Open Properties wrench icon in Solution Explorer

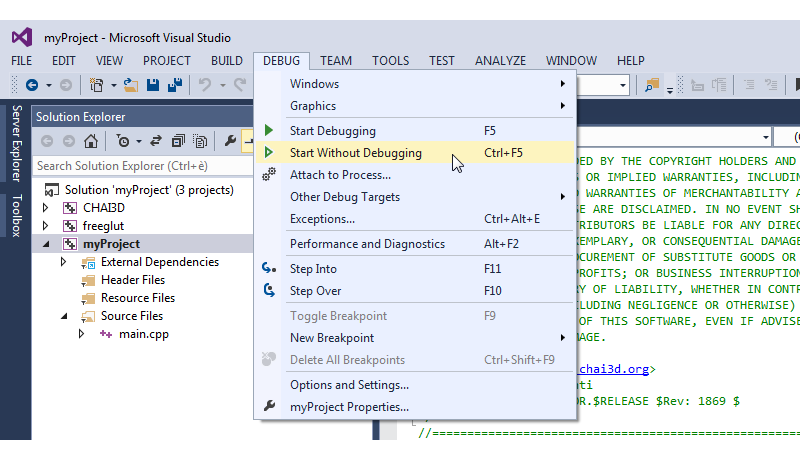point(230,141)
